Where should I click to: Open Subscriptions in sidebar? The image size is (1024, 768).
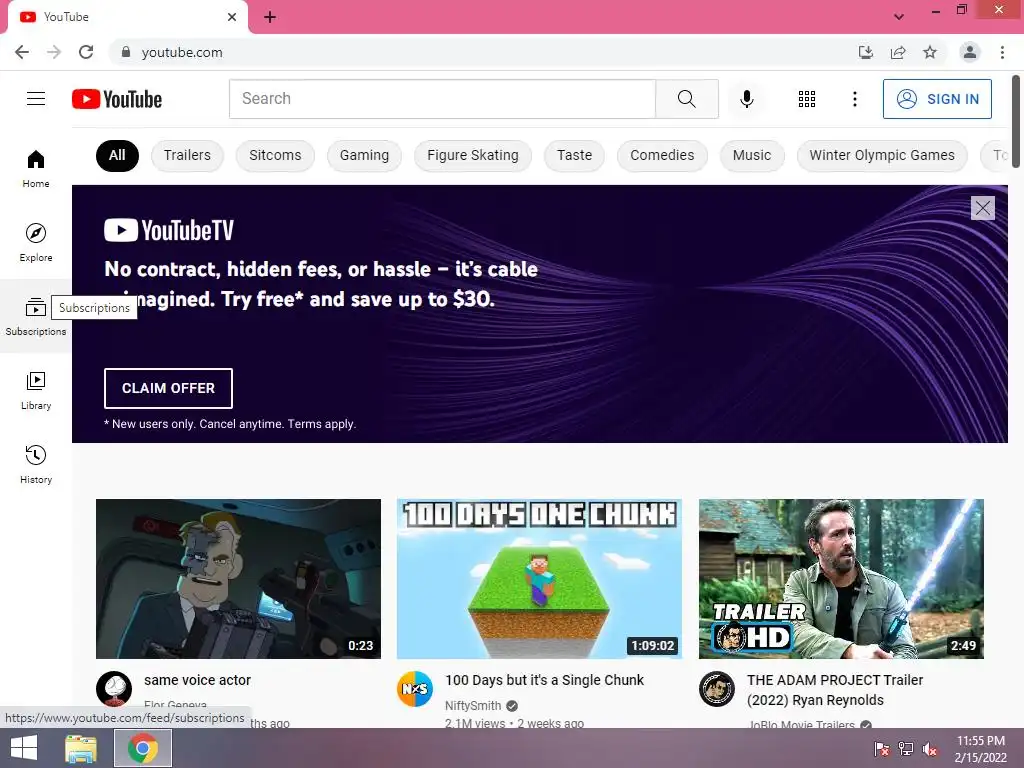(36, 316)
